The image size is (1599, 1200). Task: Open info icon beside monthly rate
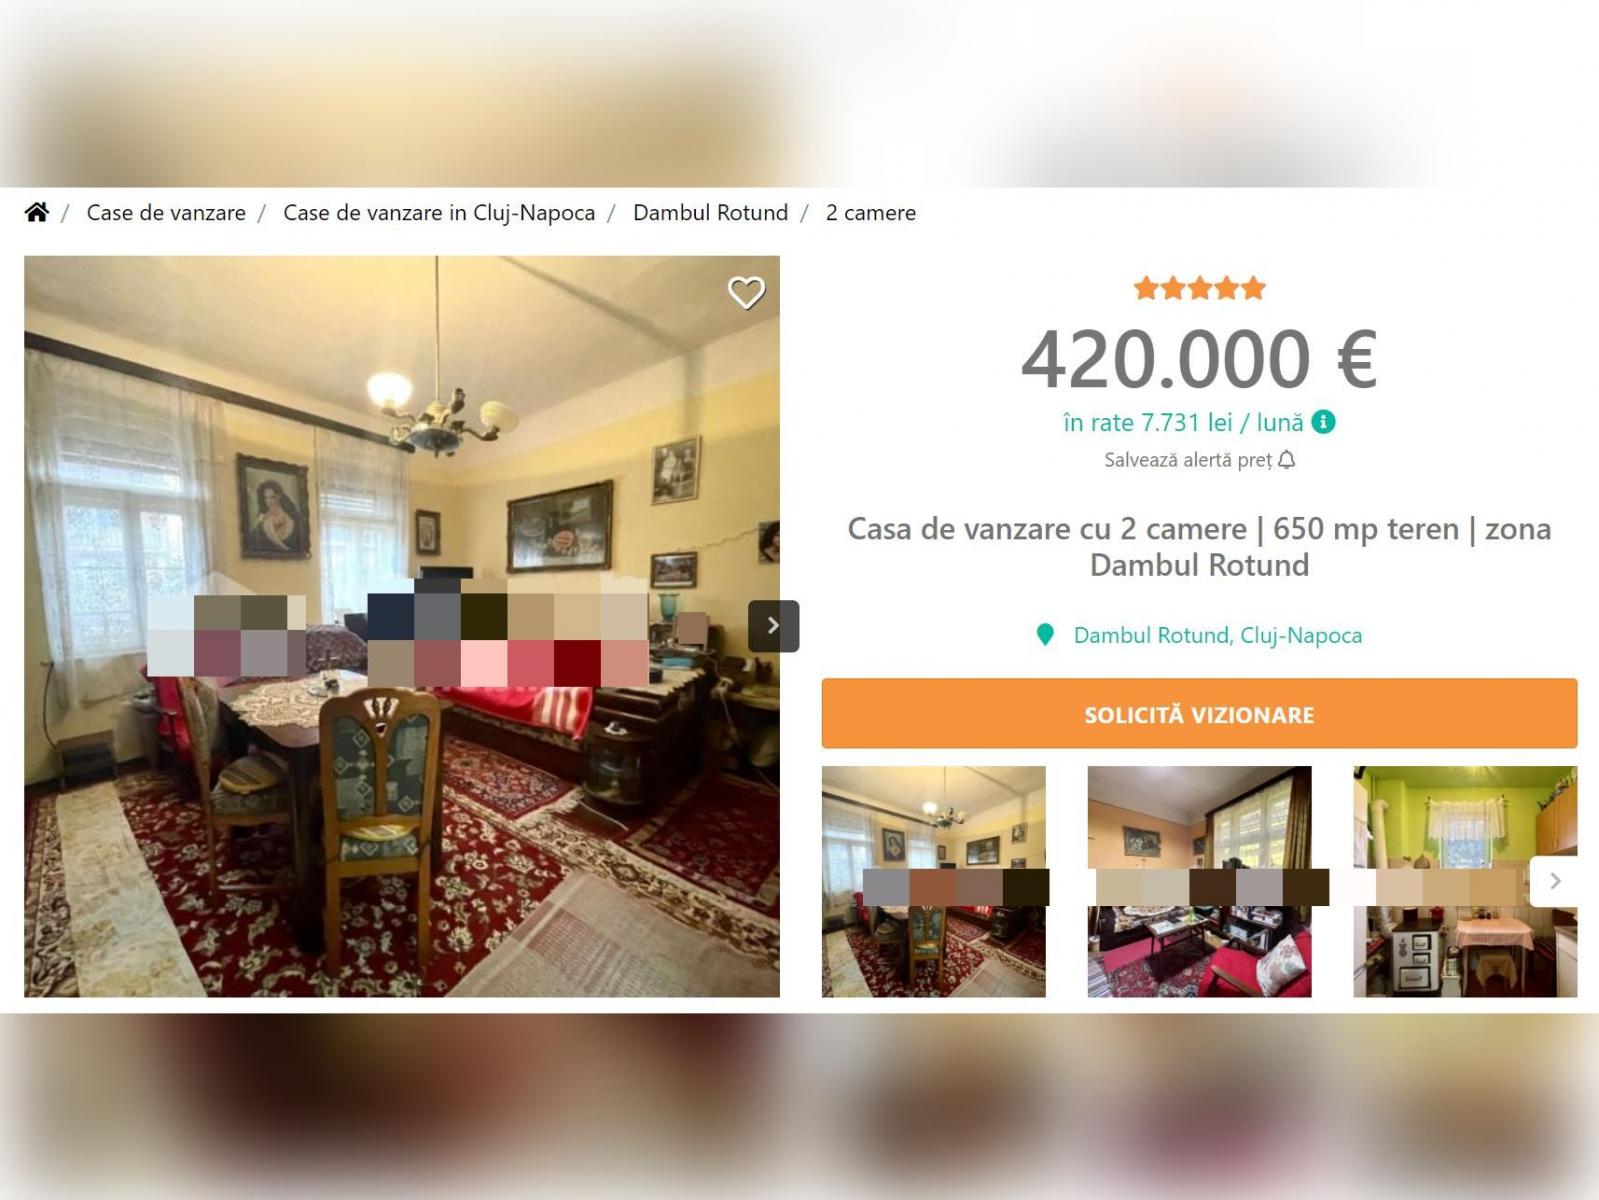pos(1324,422)
